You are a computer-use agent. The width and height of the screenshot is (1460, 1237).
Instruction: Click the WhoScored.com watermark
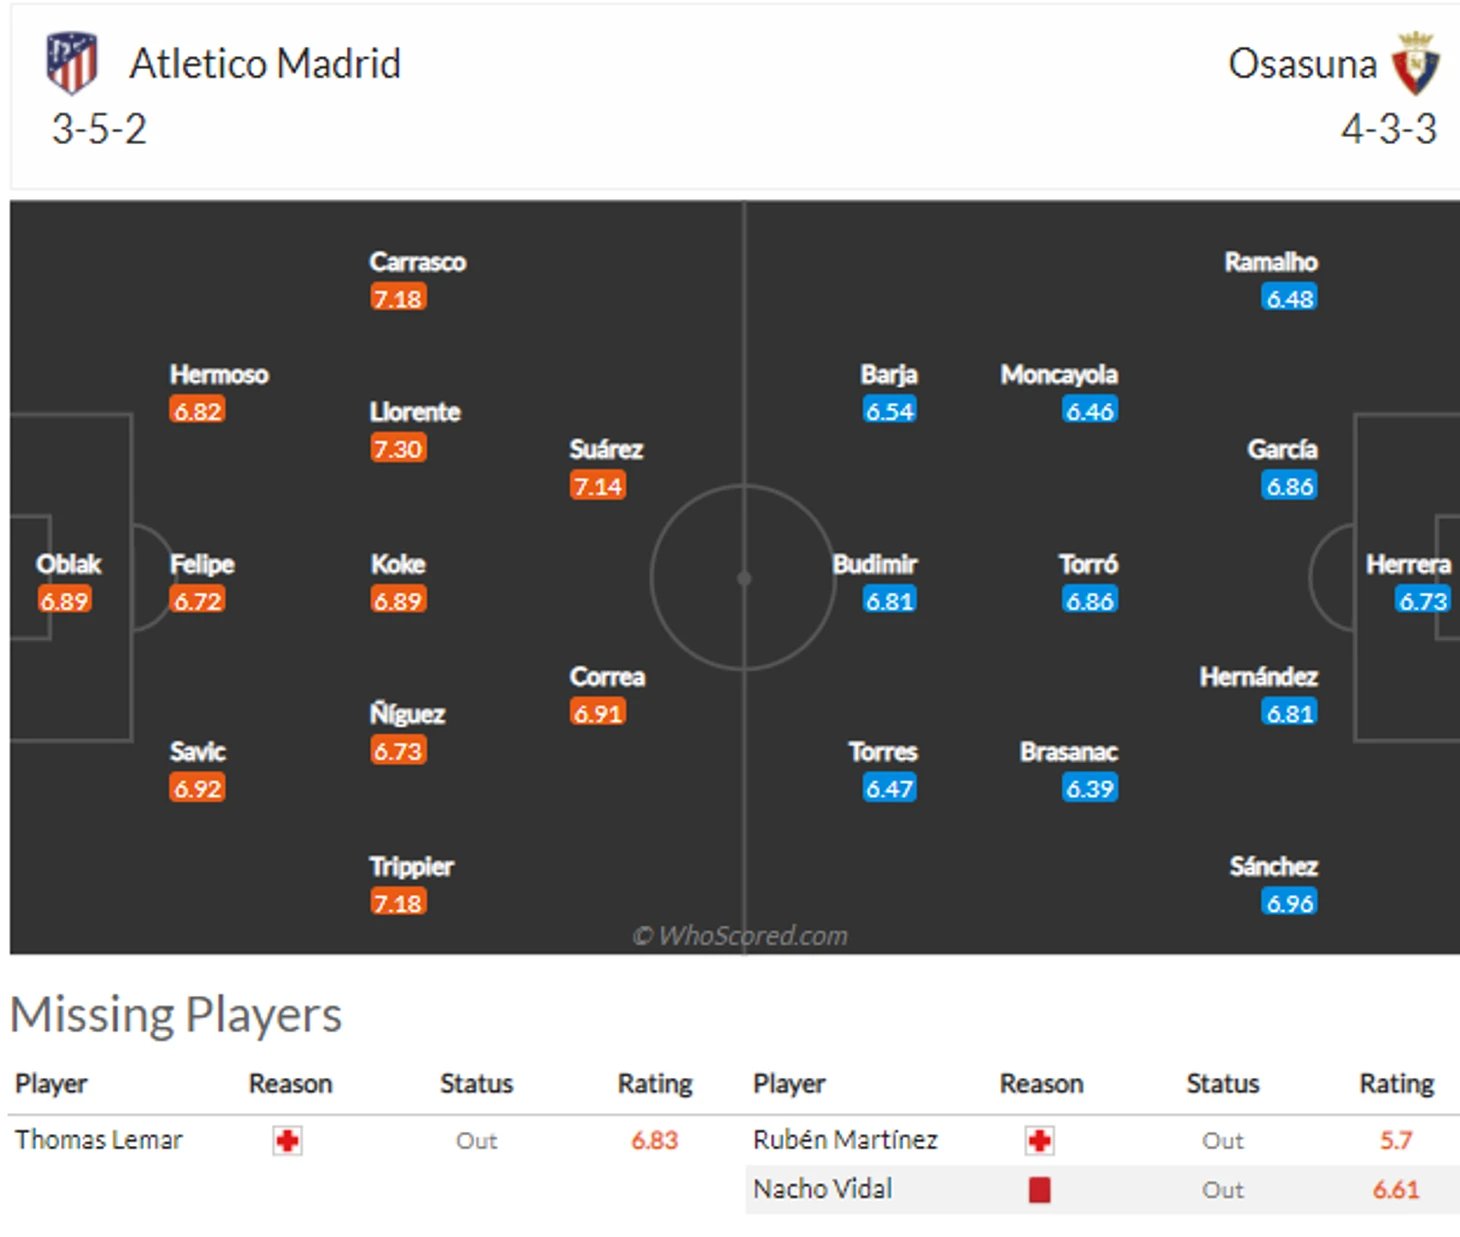tap(740, 936)
